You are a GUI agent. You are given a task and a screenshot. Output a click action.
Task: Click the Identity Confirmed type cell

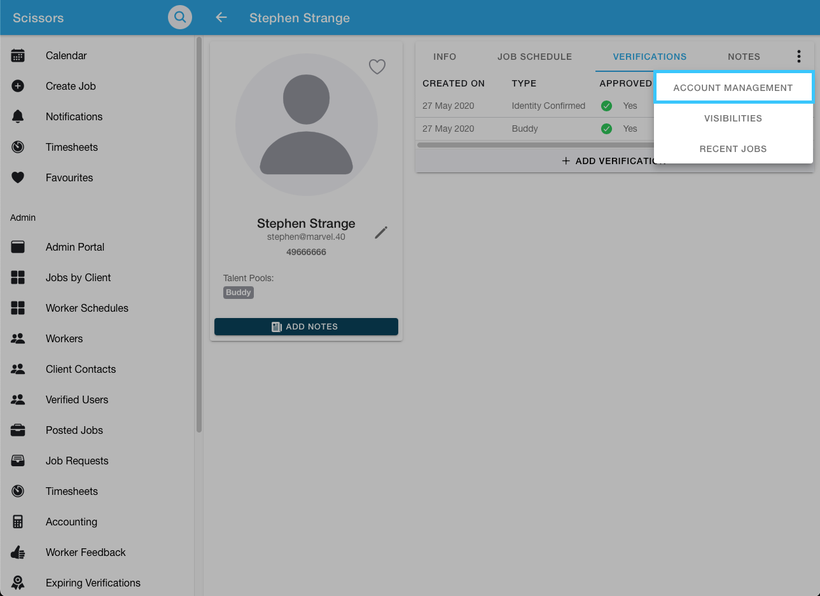(x=548, y=106)
